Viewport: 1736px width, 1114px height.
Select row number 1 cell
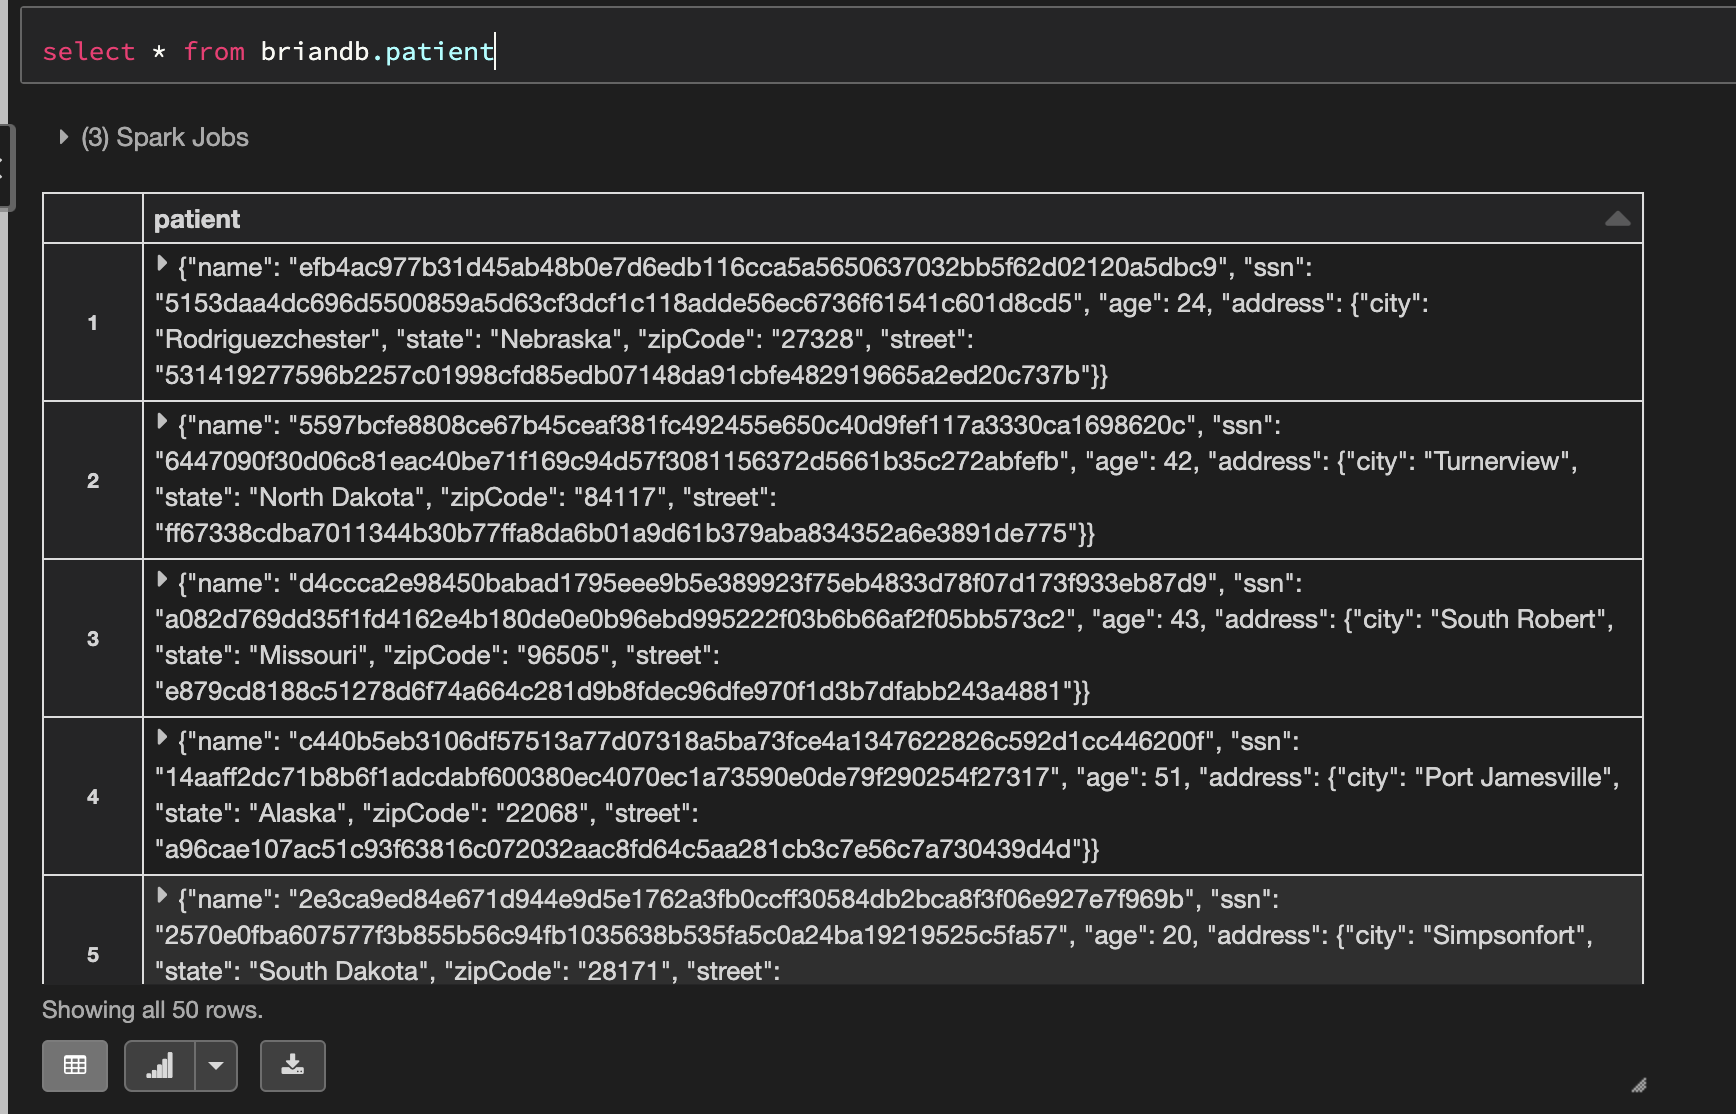point(93,322)
